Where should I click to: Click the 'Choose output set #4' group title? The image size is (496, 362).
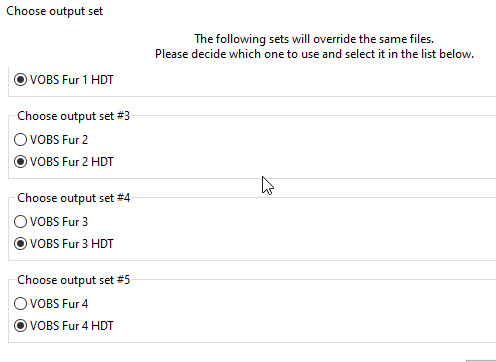click(73, 198)
